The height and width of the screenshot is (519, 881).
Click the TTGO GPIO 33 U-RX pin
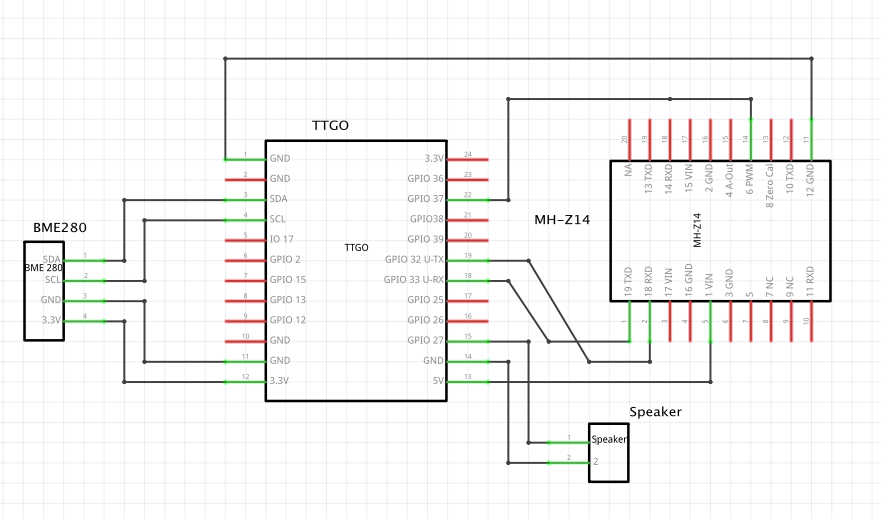tap(468, 280)
